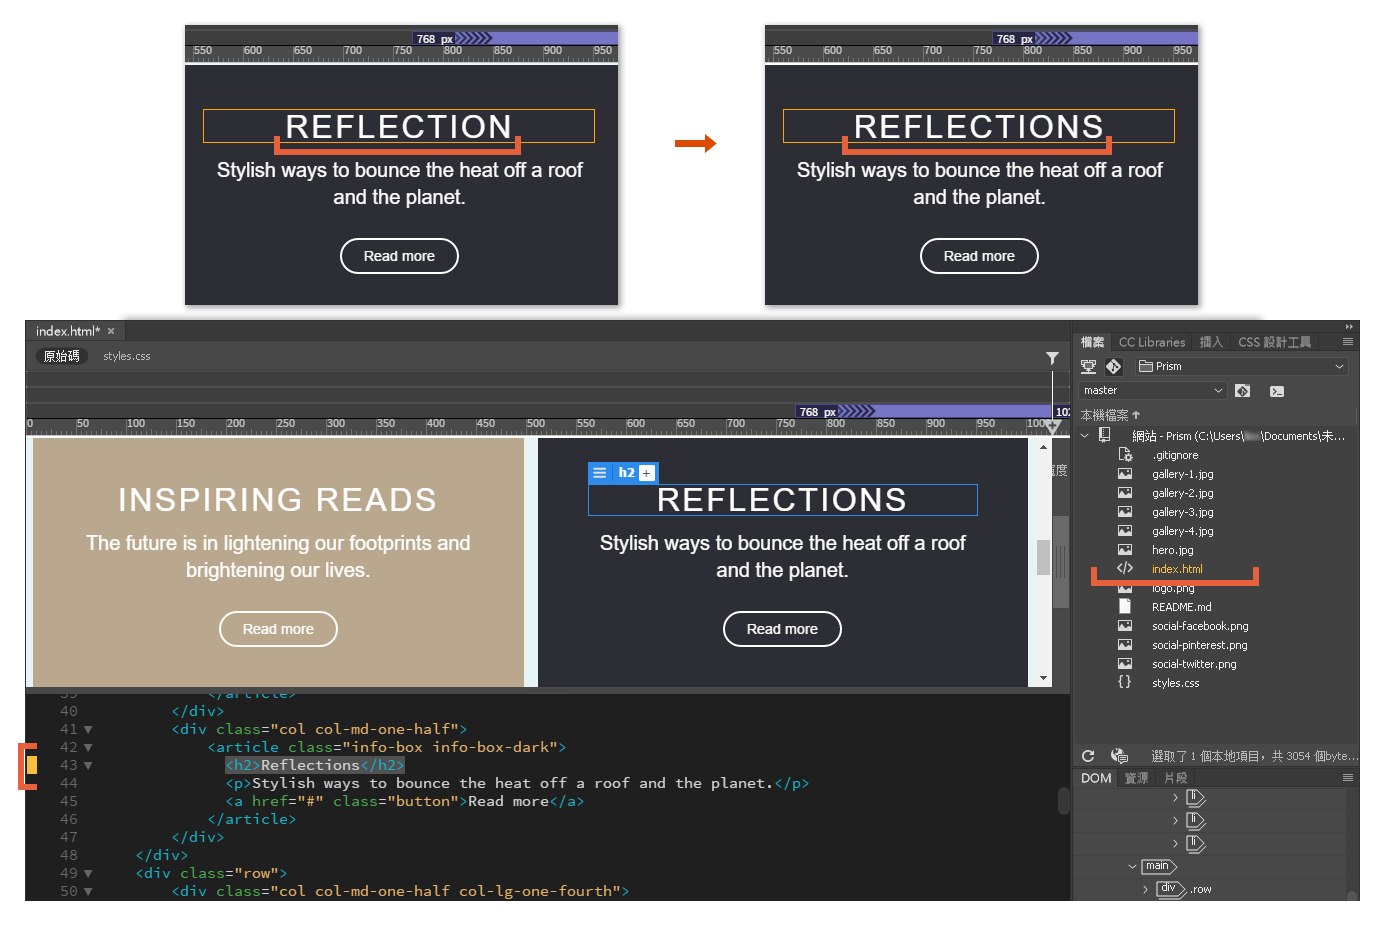Click the main tag icon in DOM panel
The width and height of the screenshot is (1385, 926).
(1159, 866)
